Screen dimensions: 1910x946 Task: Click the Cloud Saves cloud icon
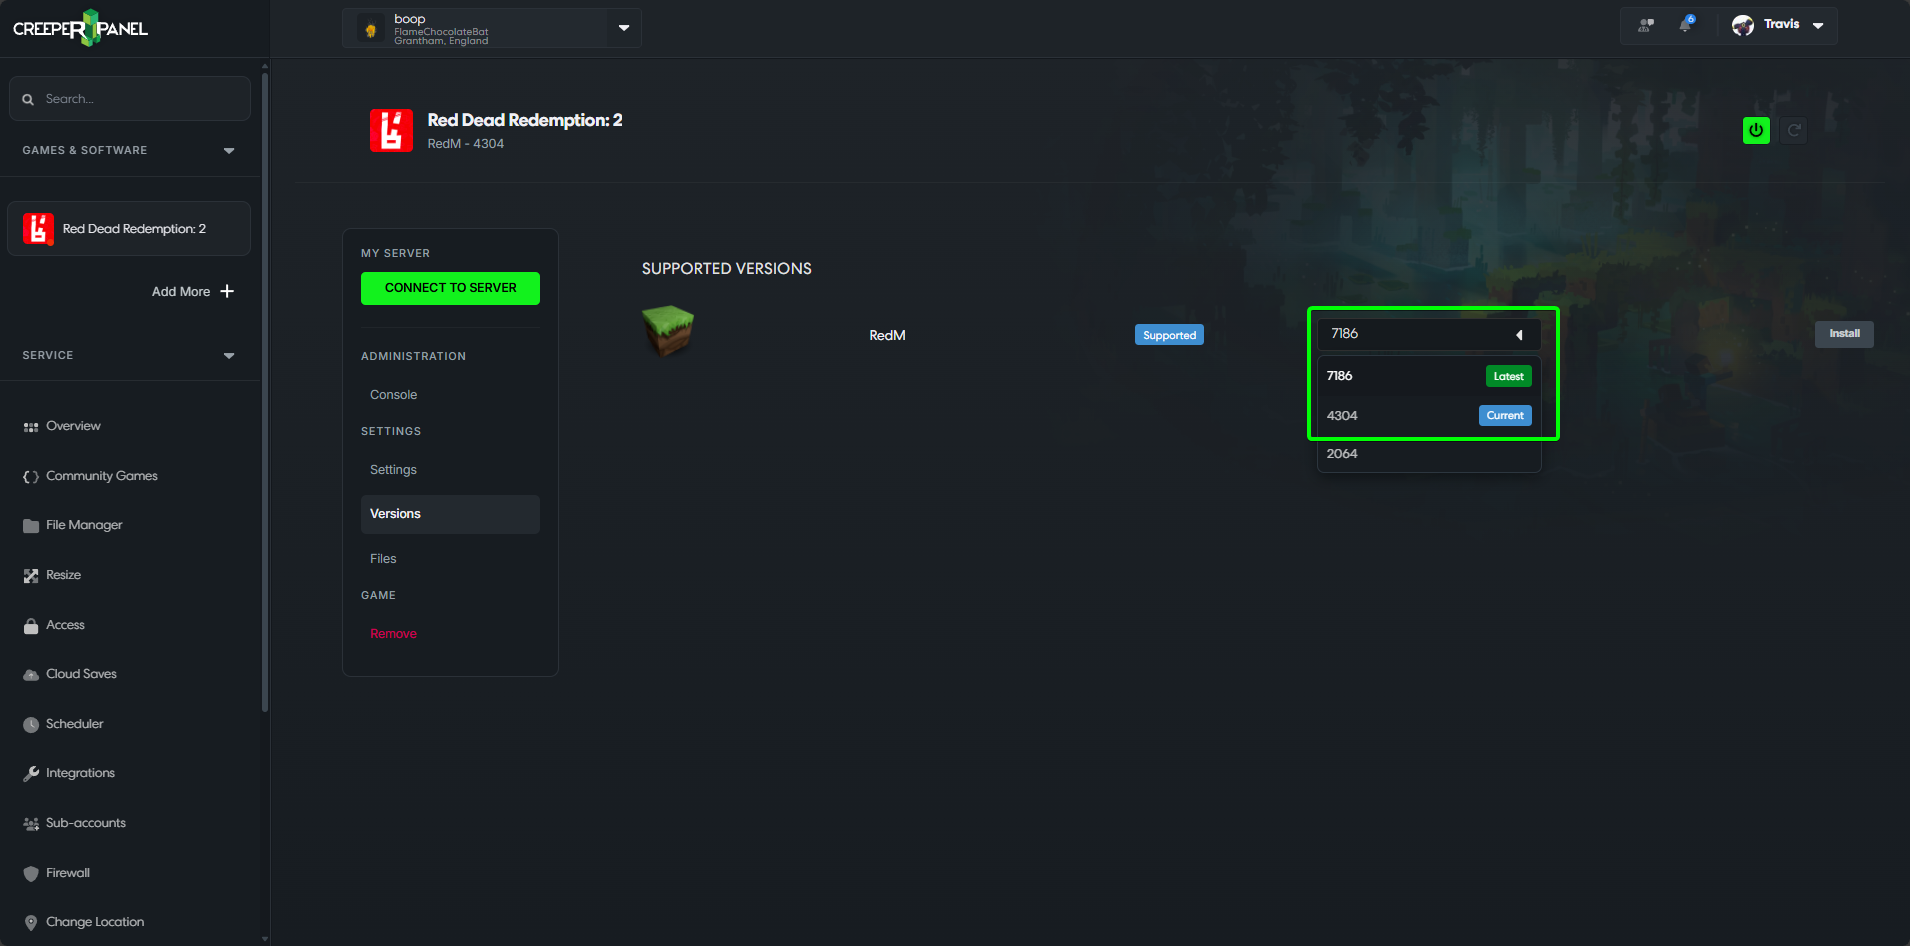(31, 675)
